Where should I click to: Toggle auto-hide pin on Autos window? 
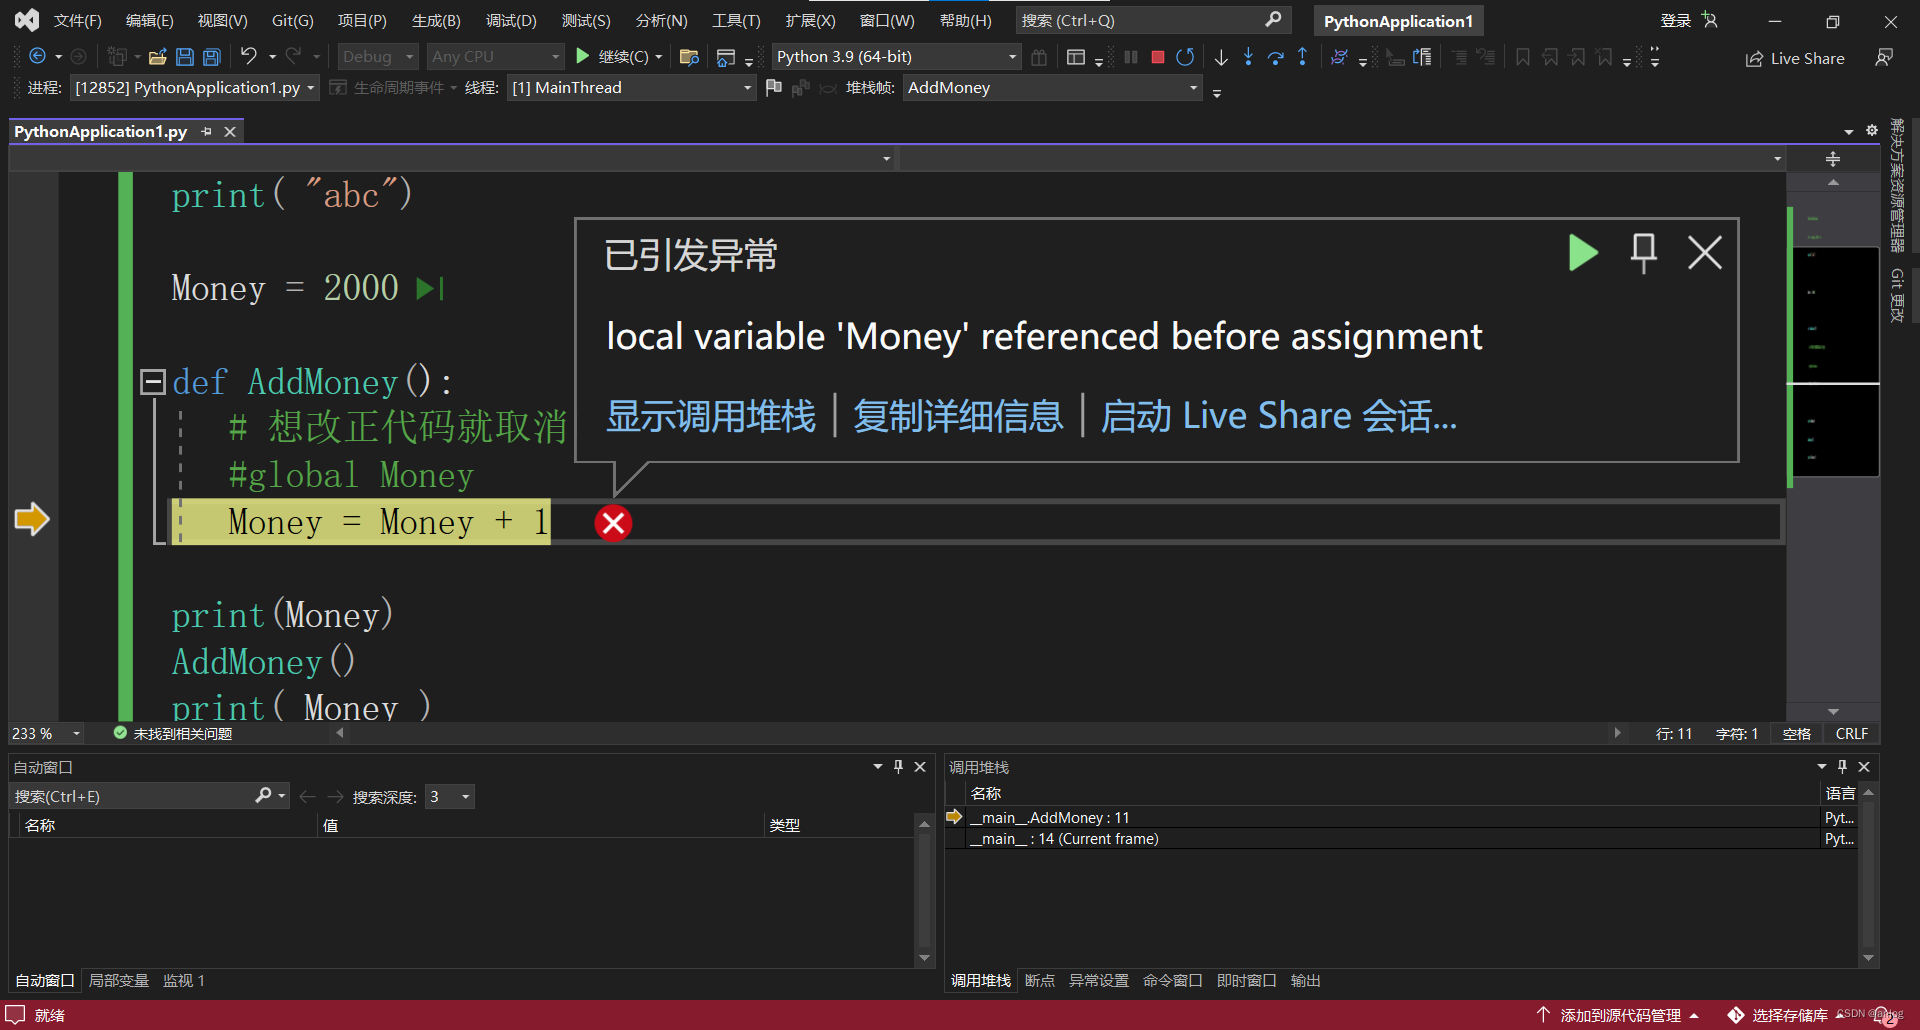(898, 767)
